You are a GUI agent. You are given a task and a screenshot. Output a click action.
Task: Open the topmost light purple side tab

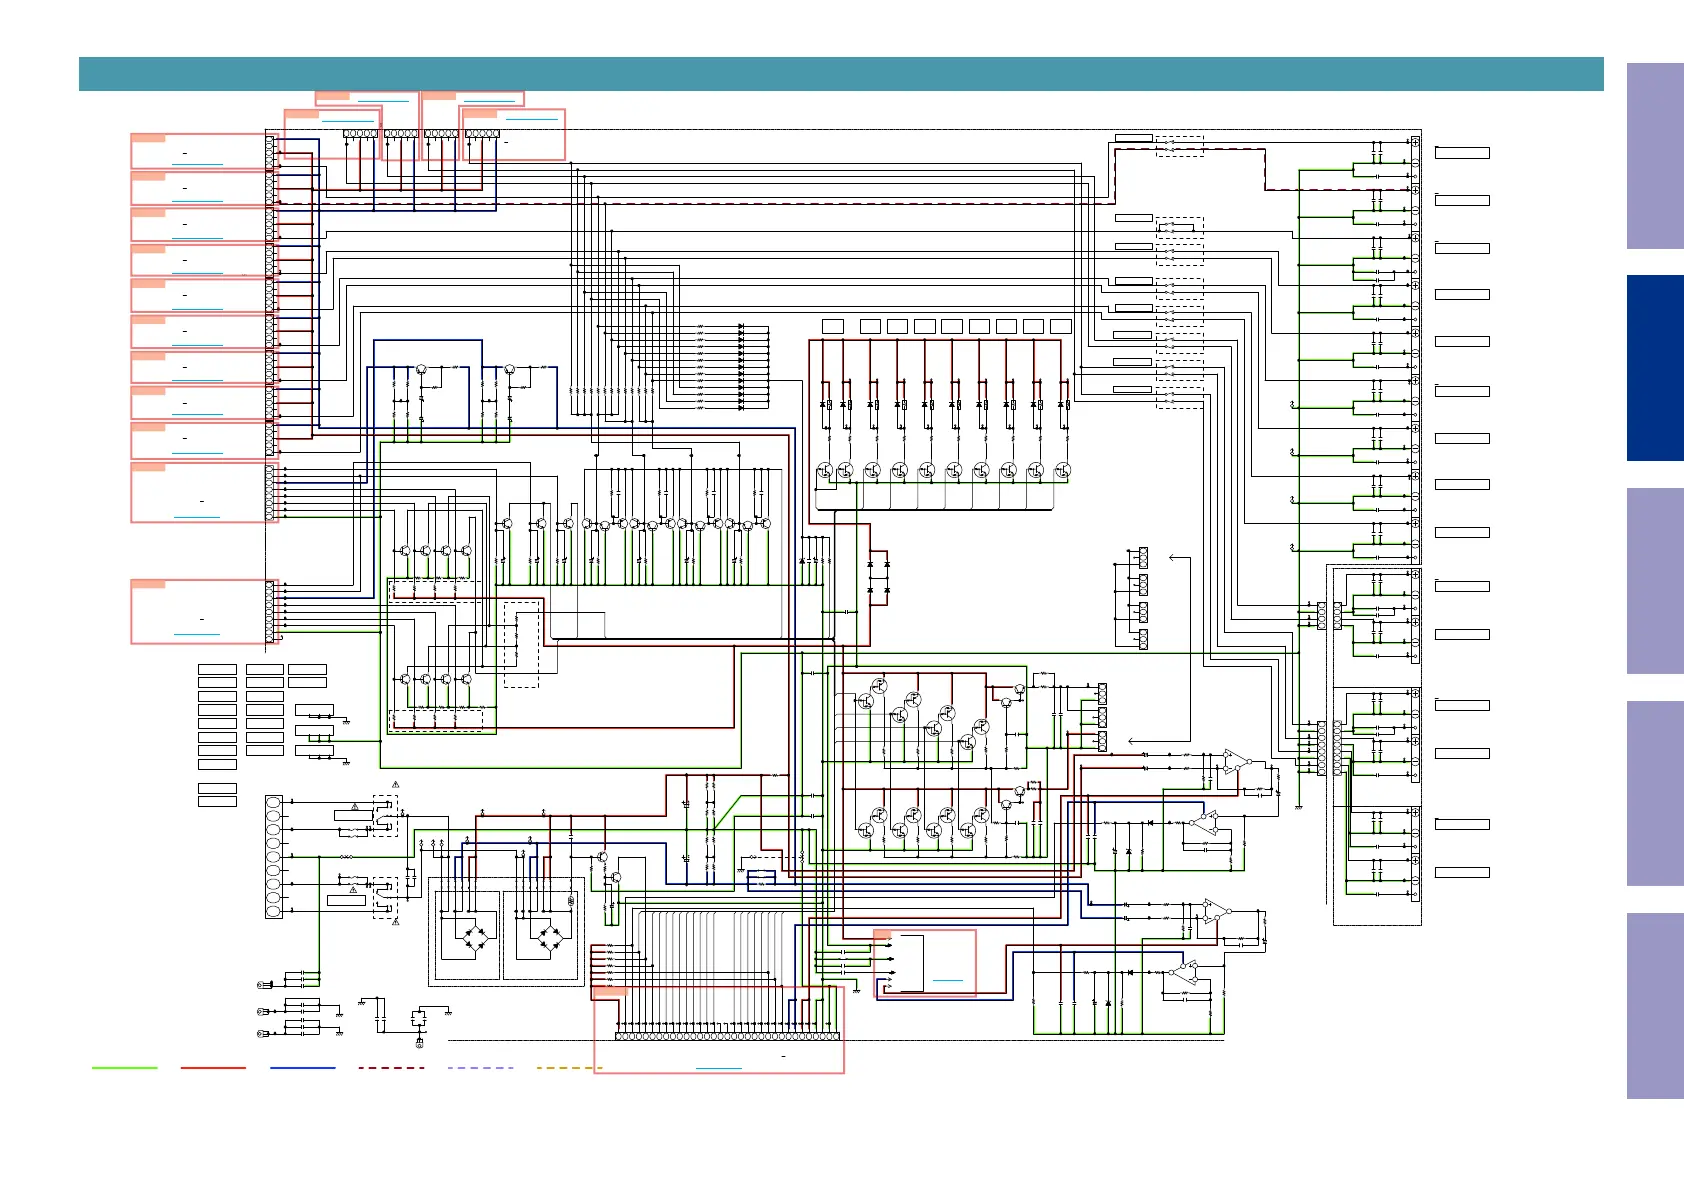[1655, 156]
